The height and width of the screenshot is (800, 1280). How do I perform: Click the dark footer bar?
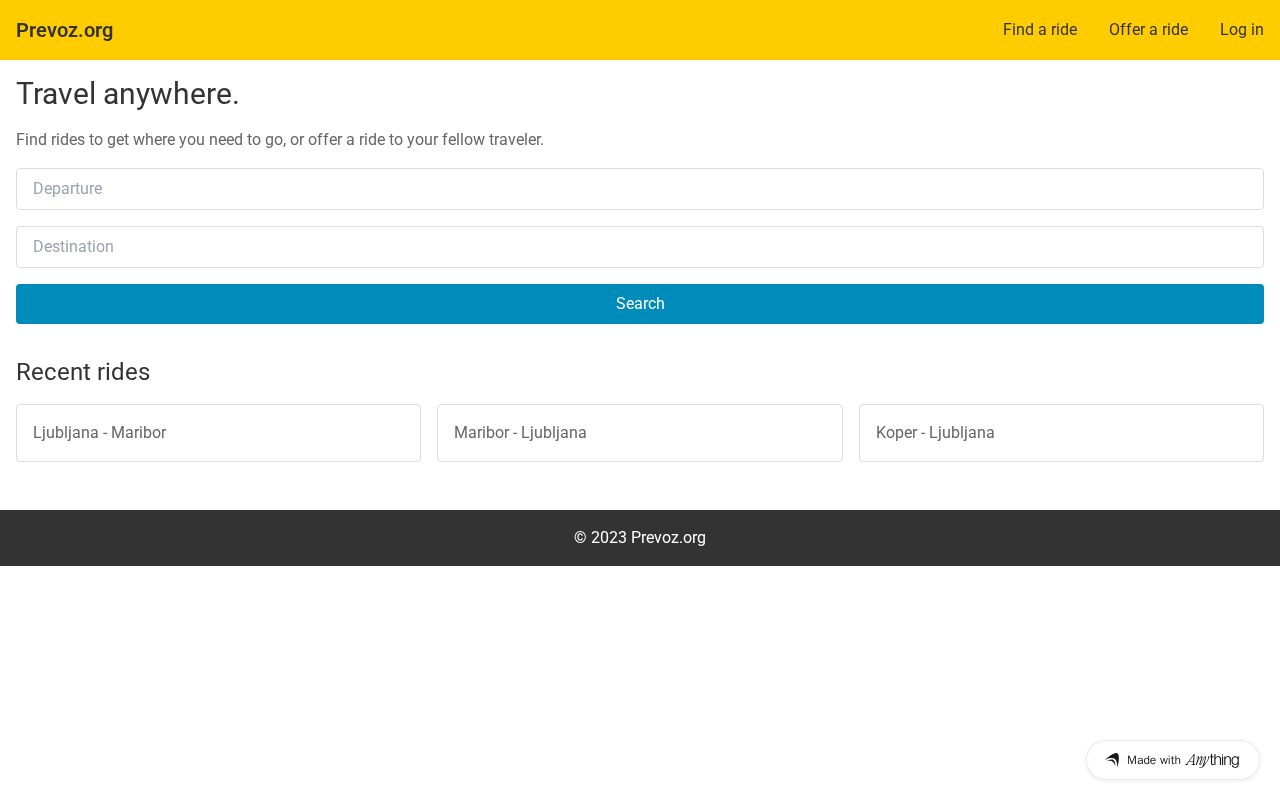(x=300, y=538)
